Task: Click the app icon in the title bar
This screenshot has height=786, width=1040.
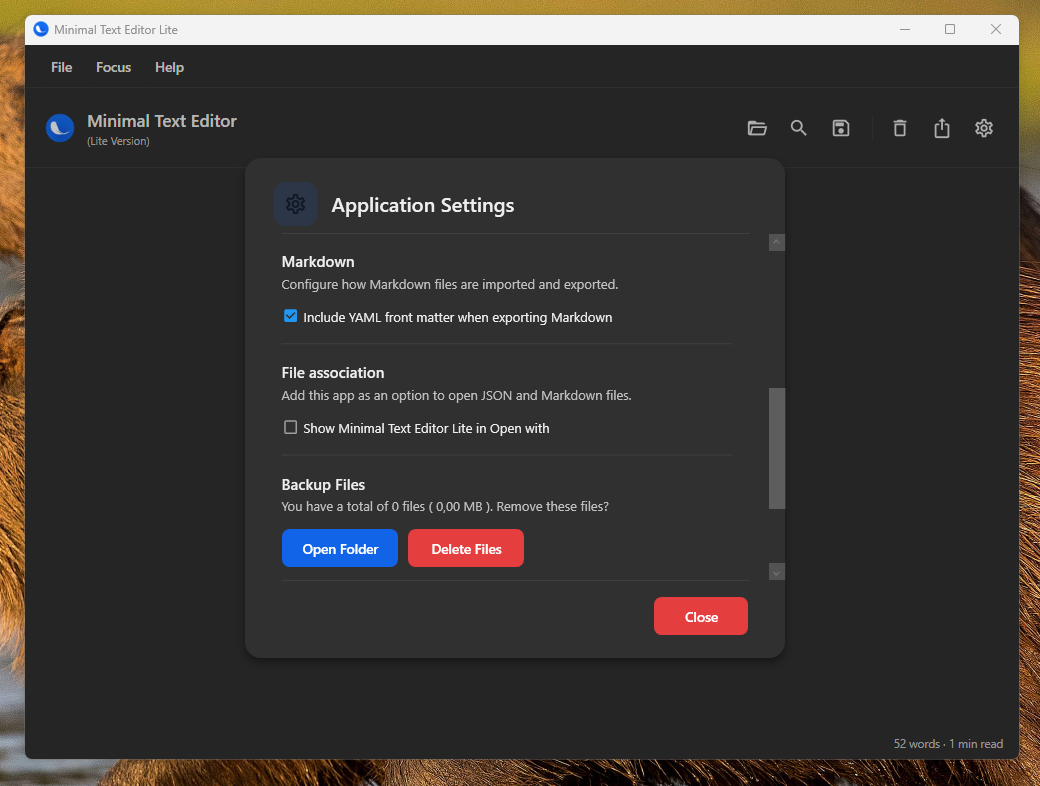Action: 41,29
